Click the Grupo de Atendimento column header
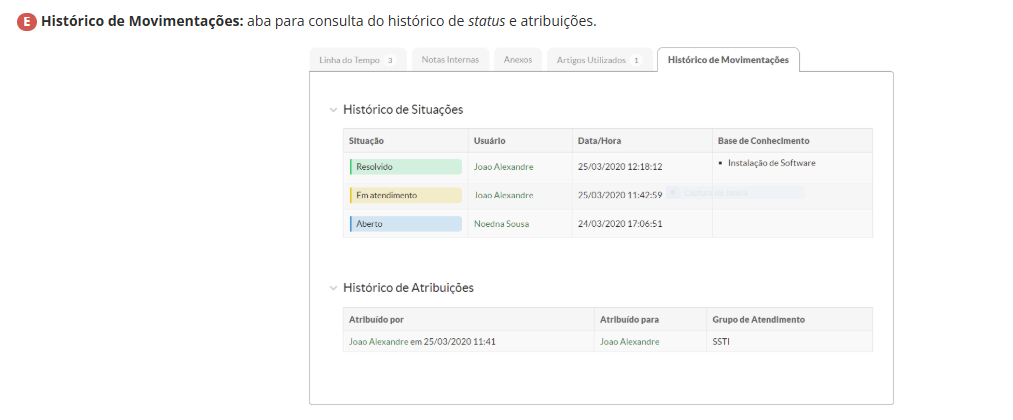Viewport: 1013px width, 420px height. click(x=758, y=320)
